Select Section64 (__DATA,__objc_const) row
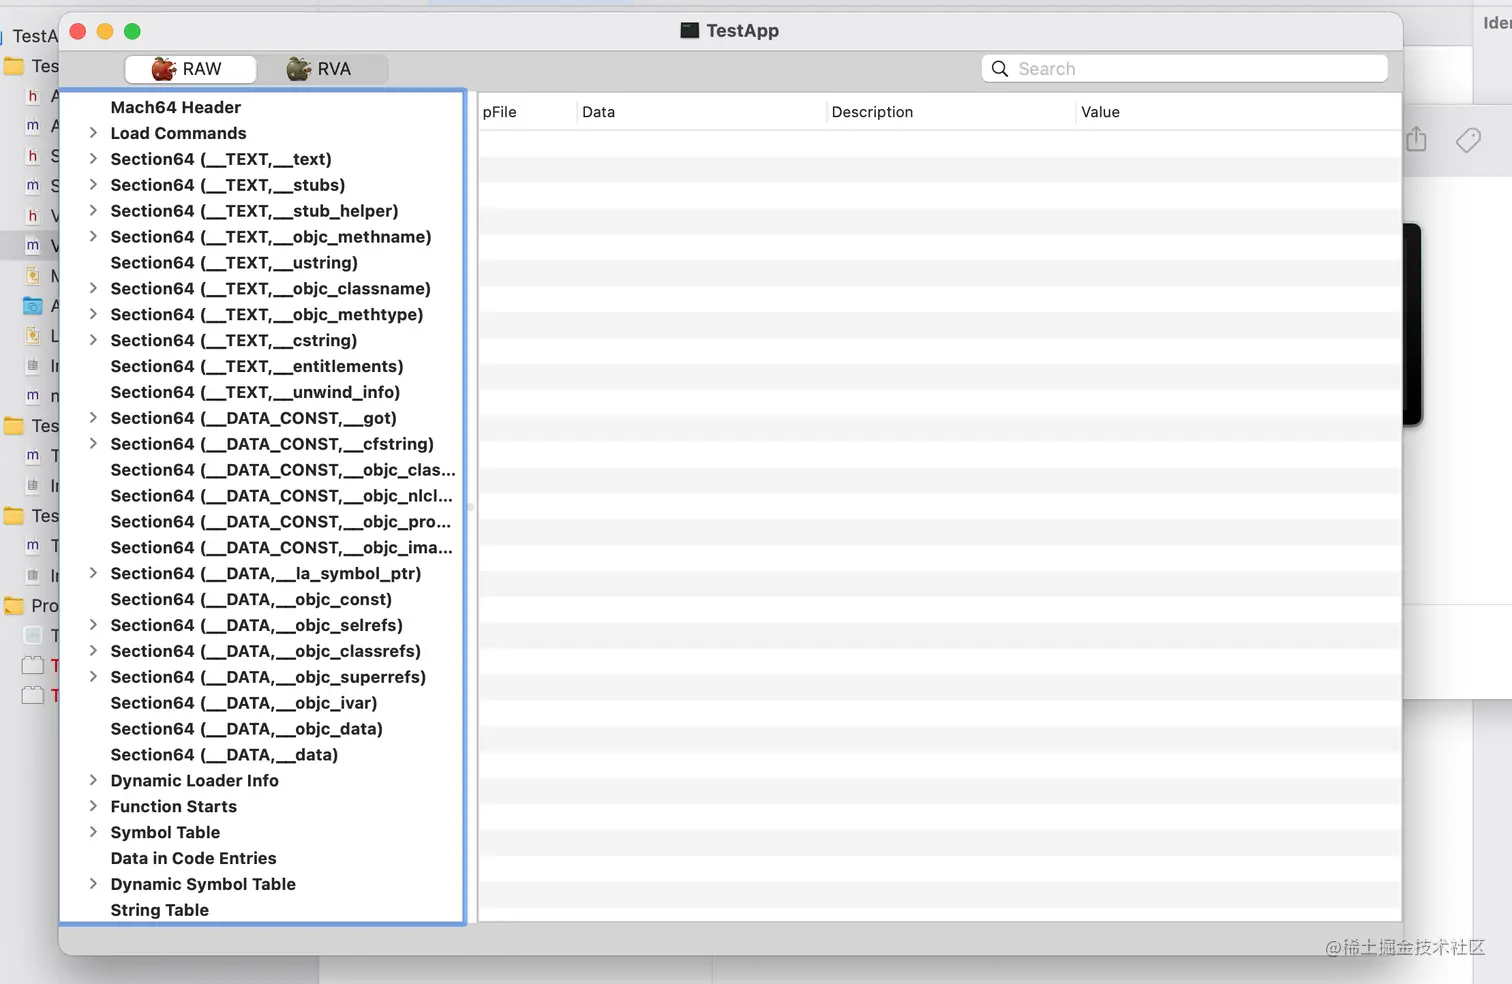Image resolution: width=1512 pixels, height=984 pixels. point(262,600)
